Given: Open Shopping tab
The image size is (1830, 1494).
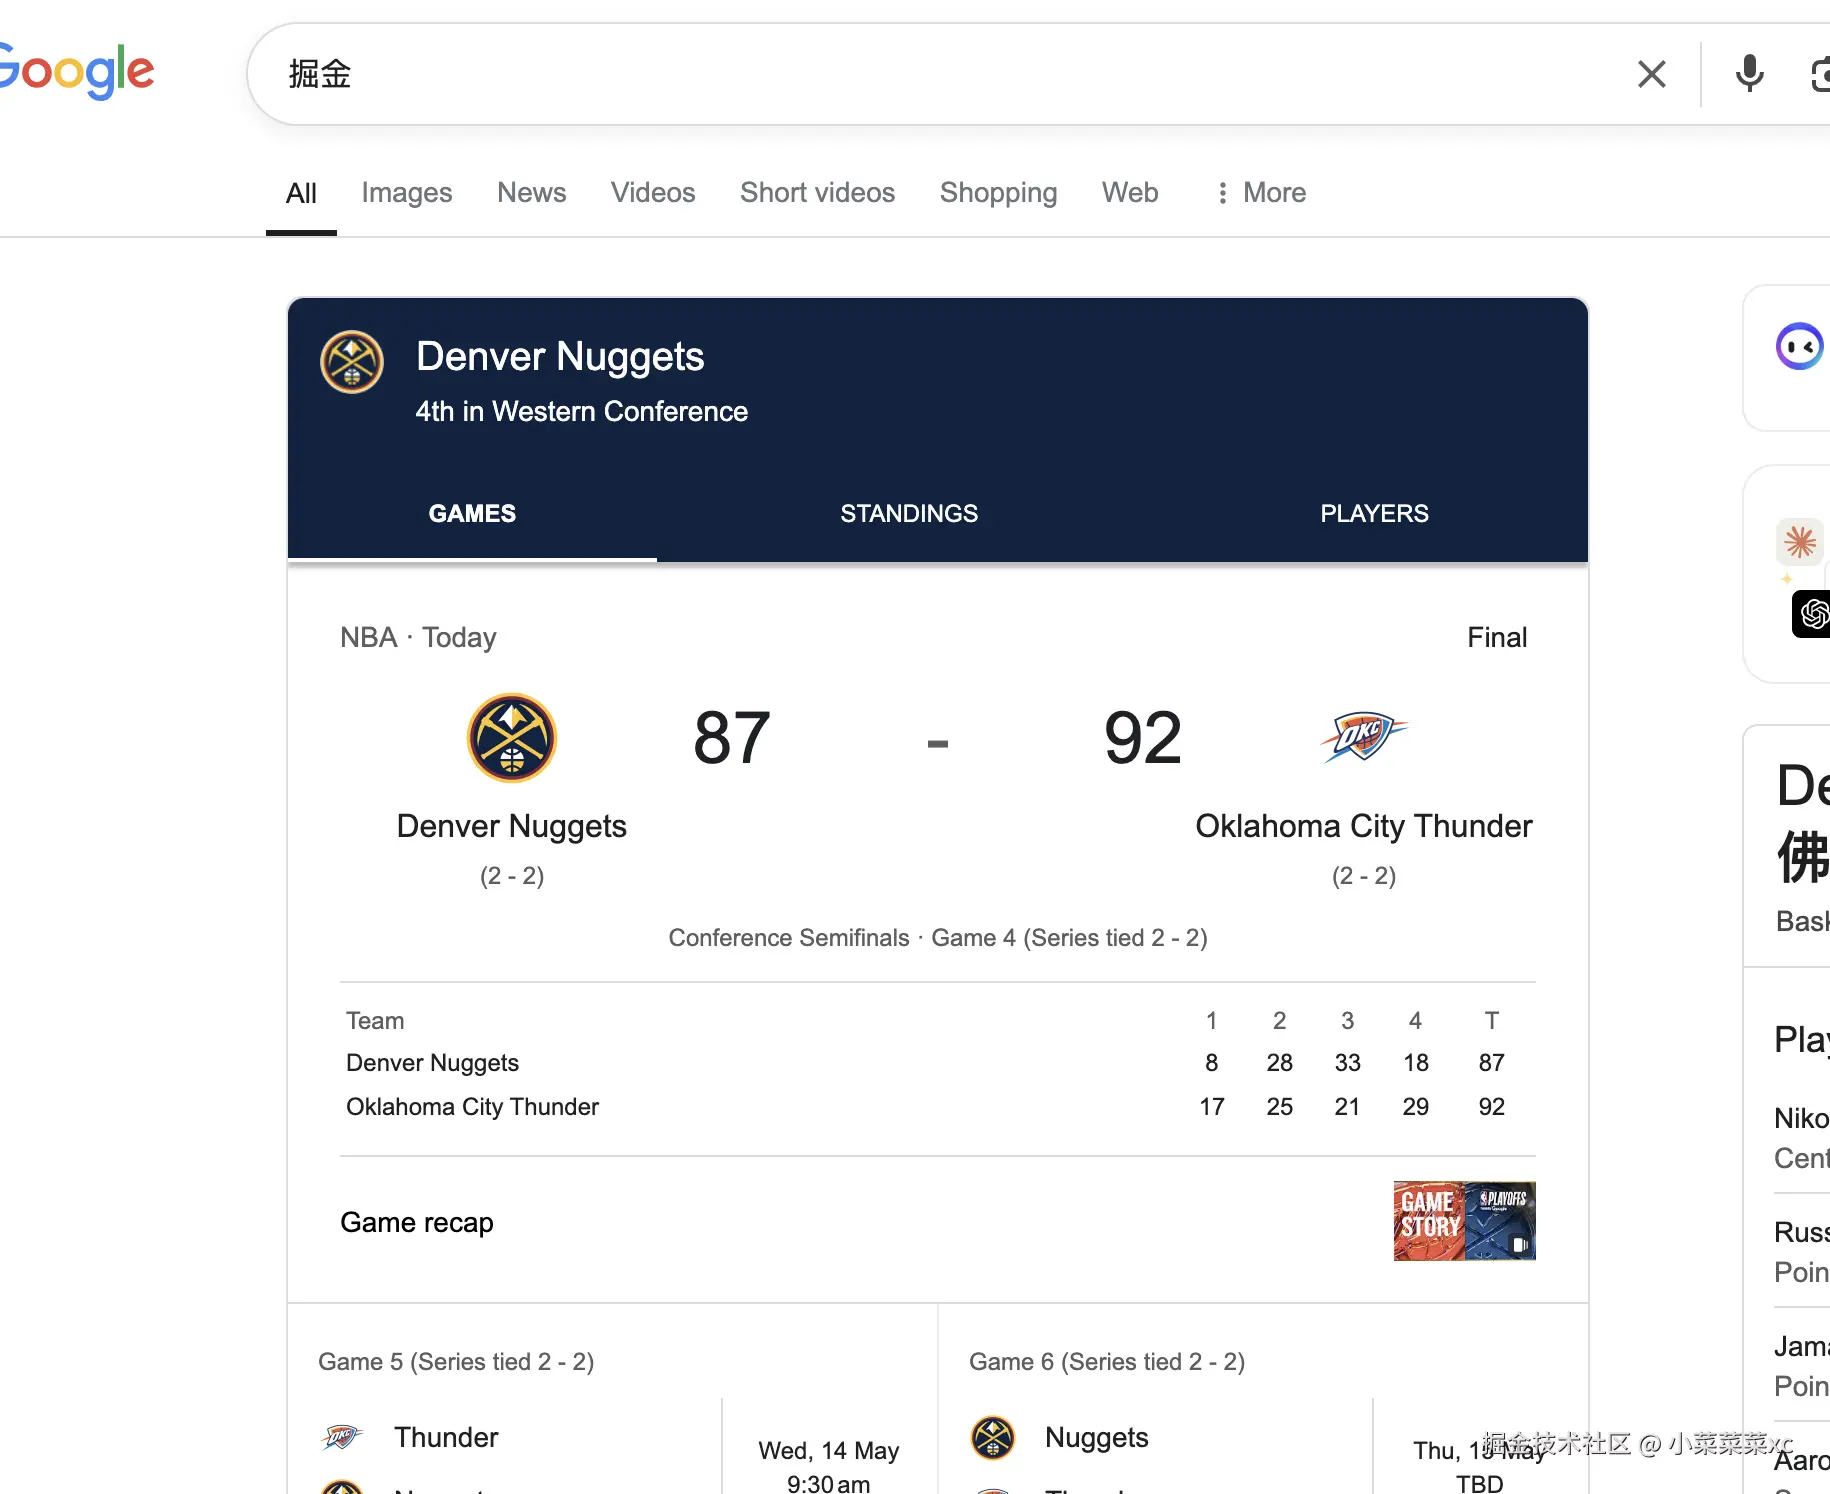Looking at the screenshot, I should tap(998, 193).
